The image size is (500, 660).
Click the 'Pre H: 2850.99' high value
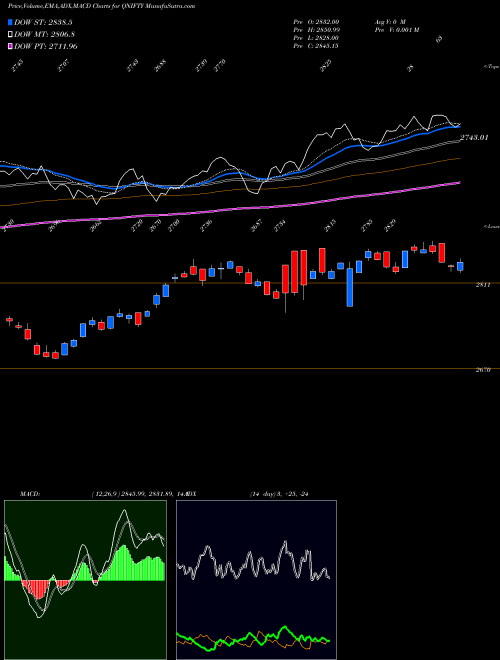pyautogui.click(x=316, y=30)
